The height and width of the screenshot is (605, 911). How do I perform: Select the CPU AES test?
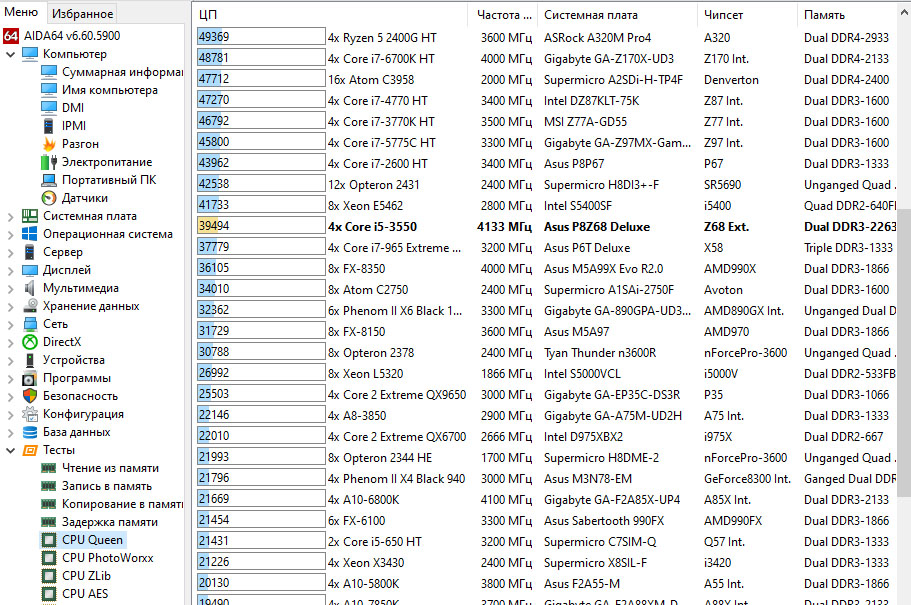pyautogui.click(x=85, y=594)
